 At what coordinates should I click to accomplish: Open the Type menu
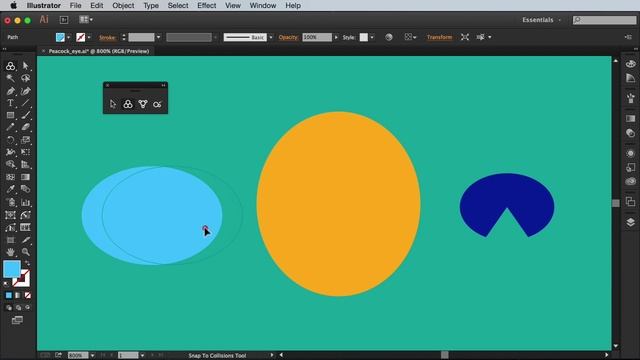coord(151,5)
